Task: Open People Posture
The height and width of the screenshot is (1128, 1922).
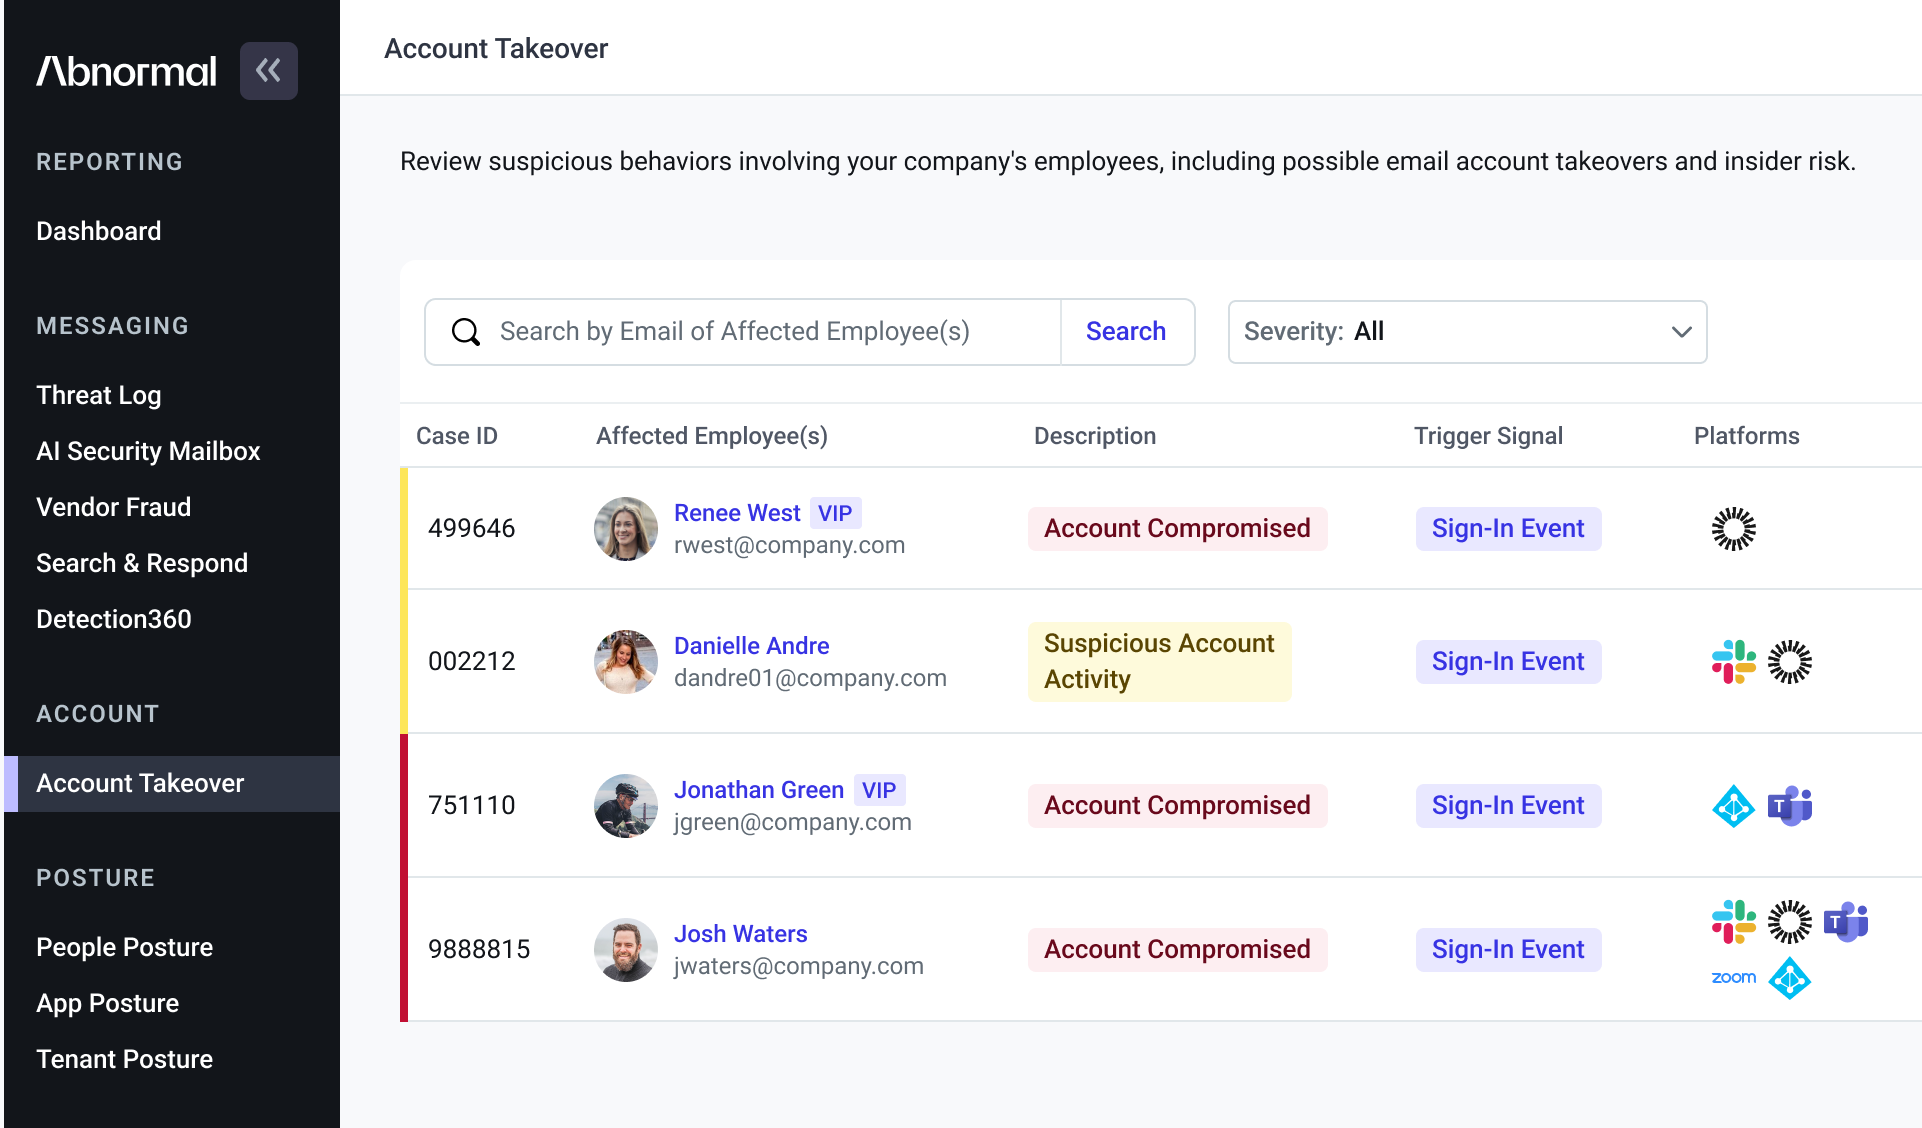Action: click(124, 947)
